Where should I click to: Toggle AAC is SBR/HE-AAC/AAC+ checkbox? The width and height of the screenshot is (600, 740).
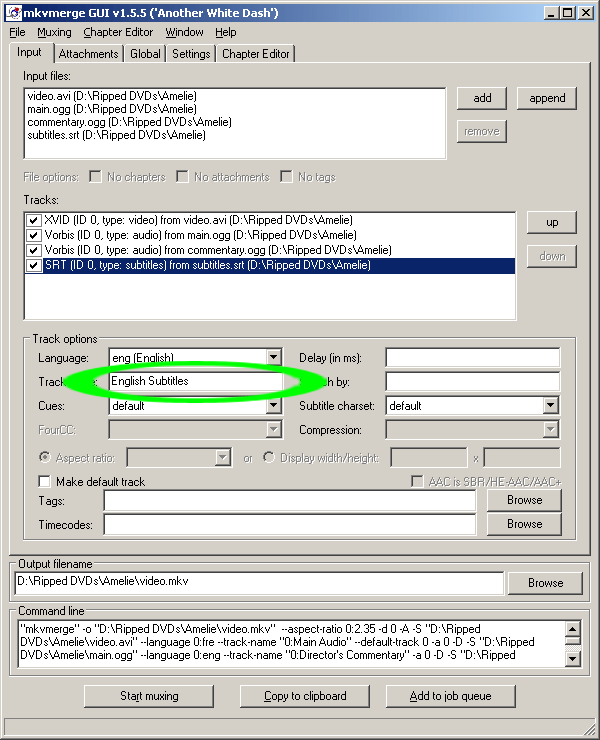(417, 481)
